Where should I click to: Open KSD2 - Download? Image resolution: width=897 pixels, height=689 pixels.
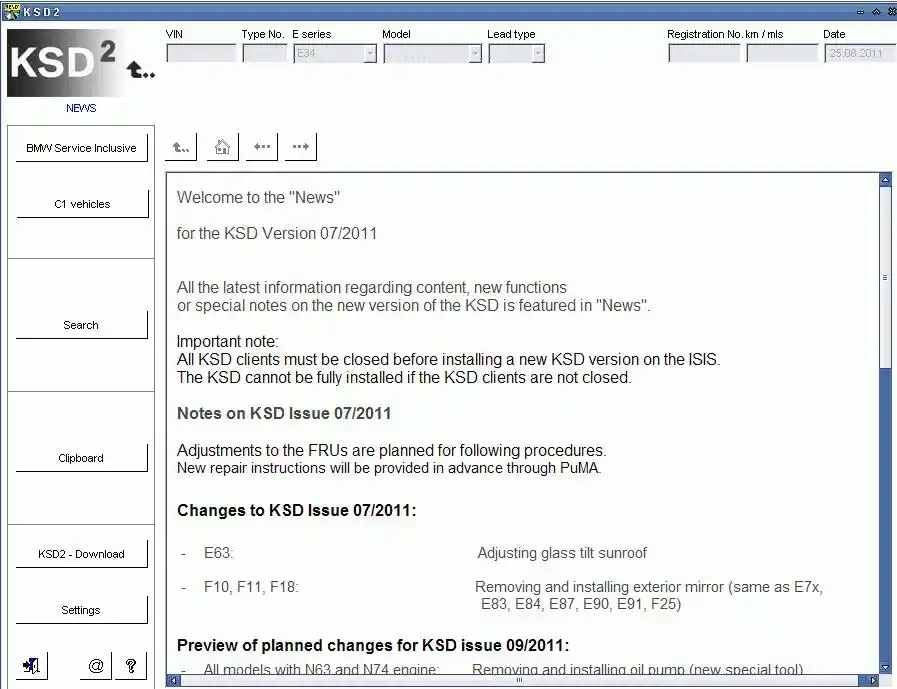[81, 554]
